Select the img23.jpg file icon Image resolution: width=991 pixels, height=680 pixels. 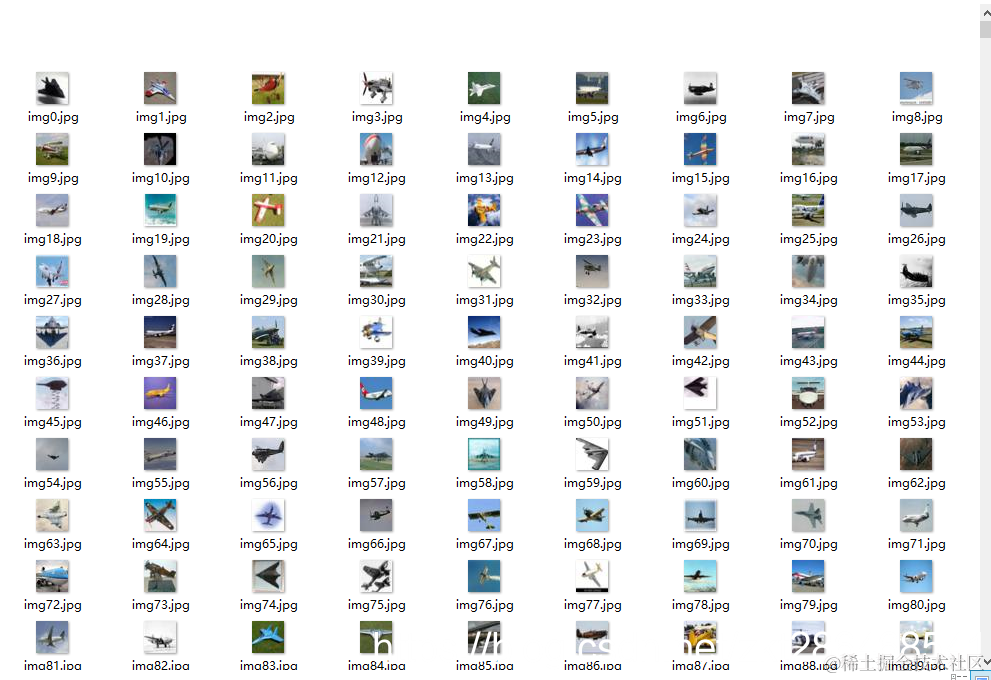(592, 210)
